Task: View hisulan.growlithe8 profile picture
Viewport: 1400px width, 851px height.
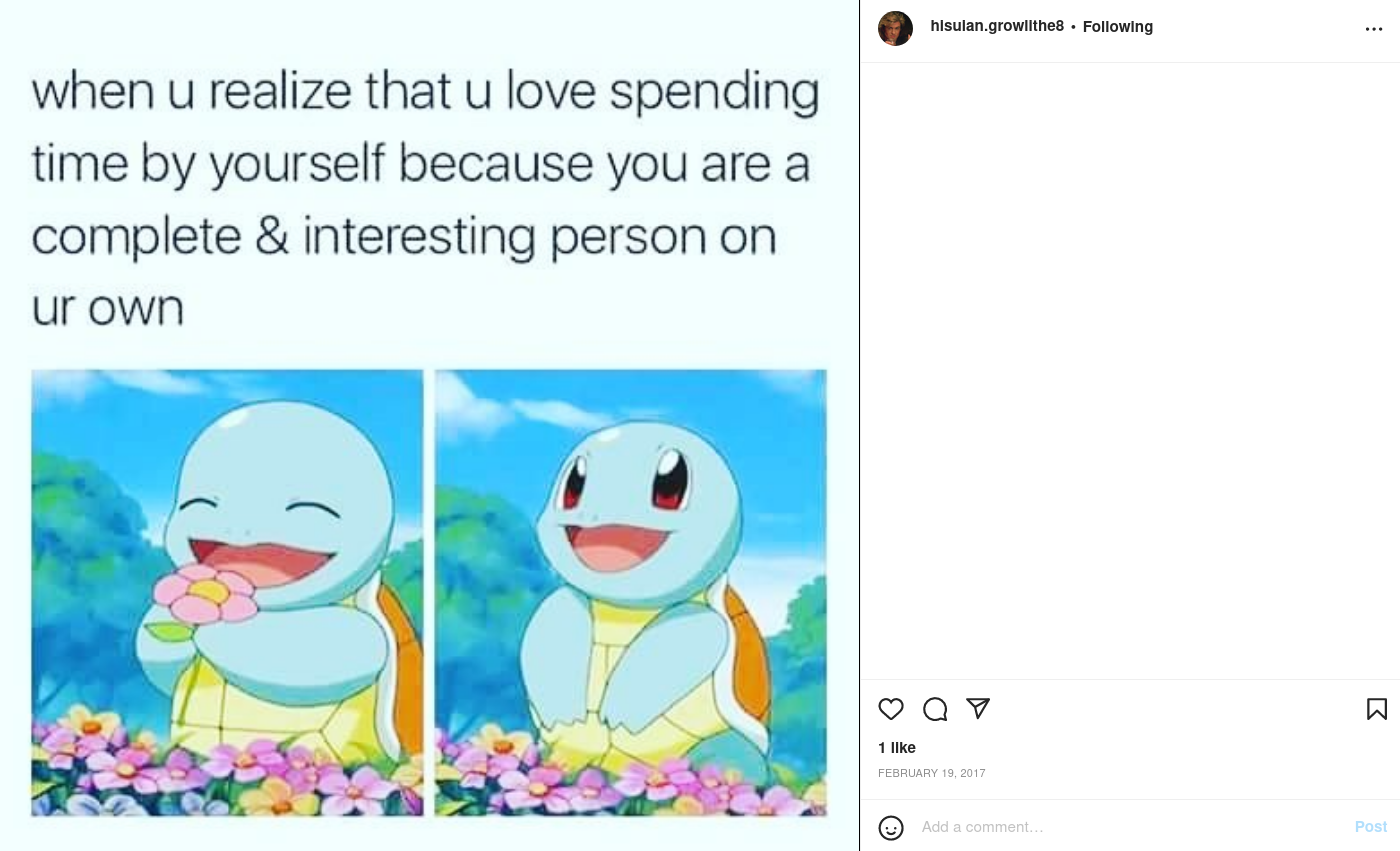Action: 895,28
